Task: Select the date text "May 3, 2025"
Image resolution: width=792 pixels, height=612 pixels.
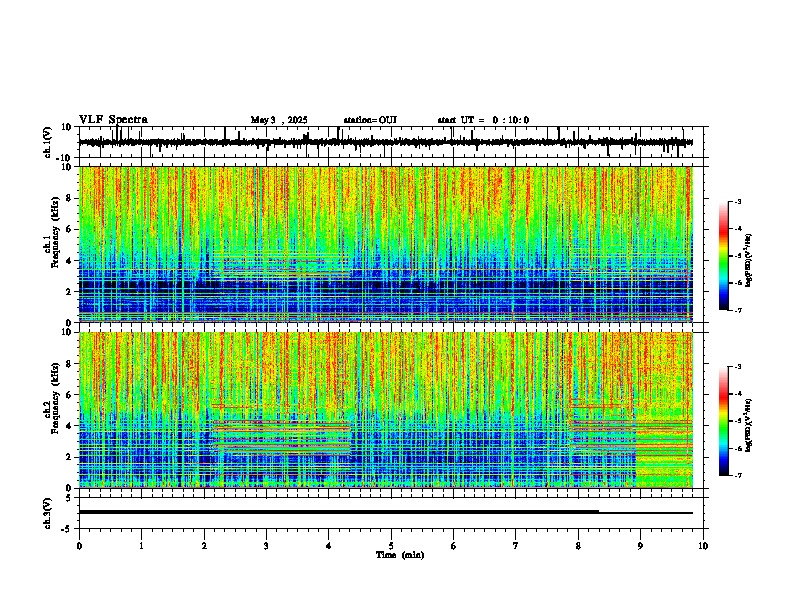Action: tap(279, 120)
